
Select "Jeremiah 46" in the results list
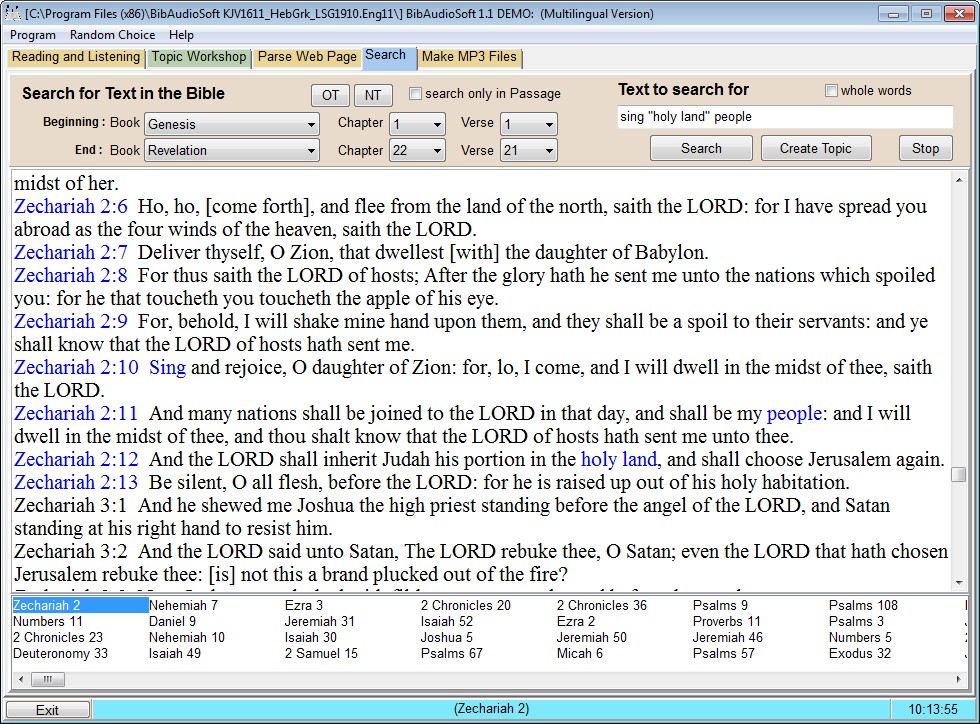pyautogui.click(x=728, y=638)
